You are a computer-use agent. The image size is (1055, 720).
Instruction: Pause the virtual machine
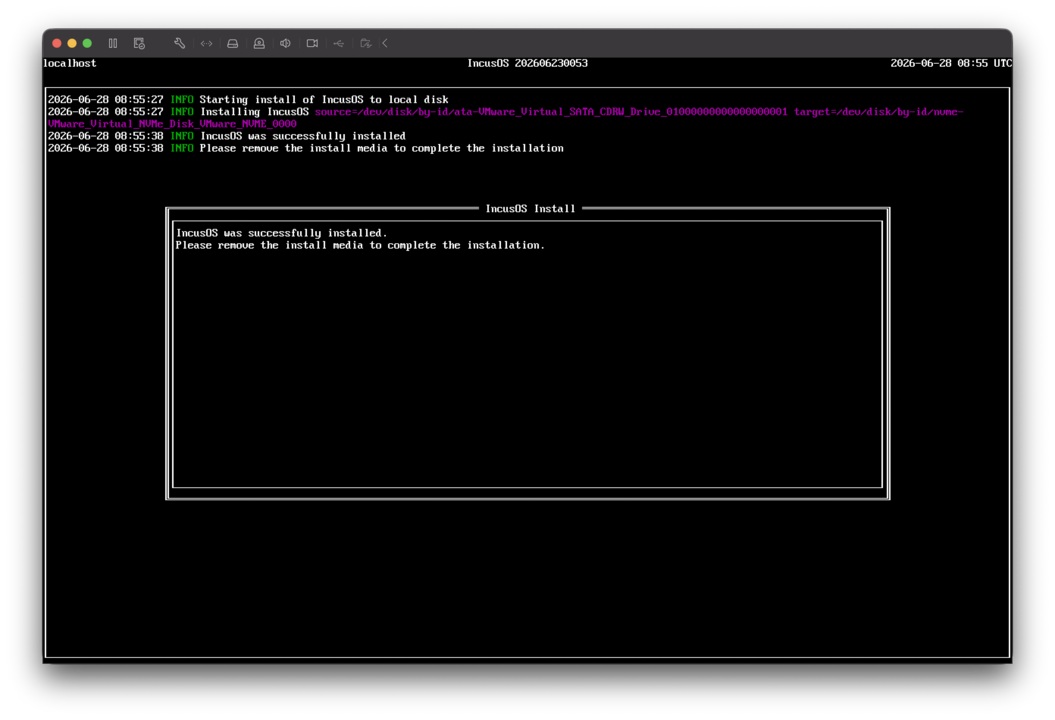point(113,43)
